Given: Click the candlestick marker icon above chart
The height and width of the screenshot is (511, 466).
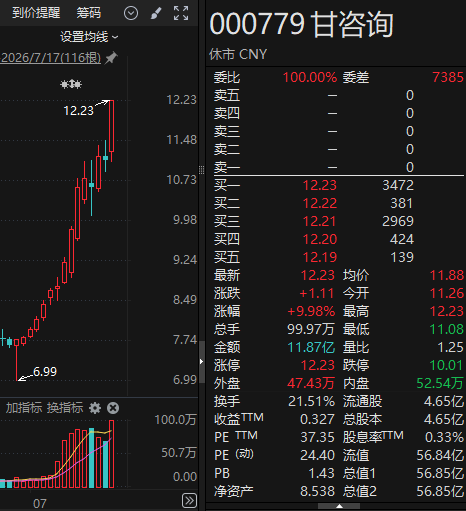Looking at the screenshot, I should click(x=71, y=84).
